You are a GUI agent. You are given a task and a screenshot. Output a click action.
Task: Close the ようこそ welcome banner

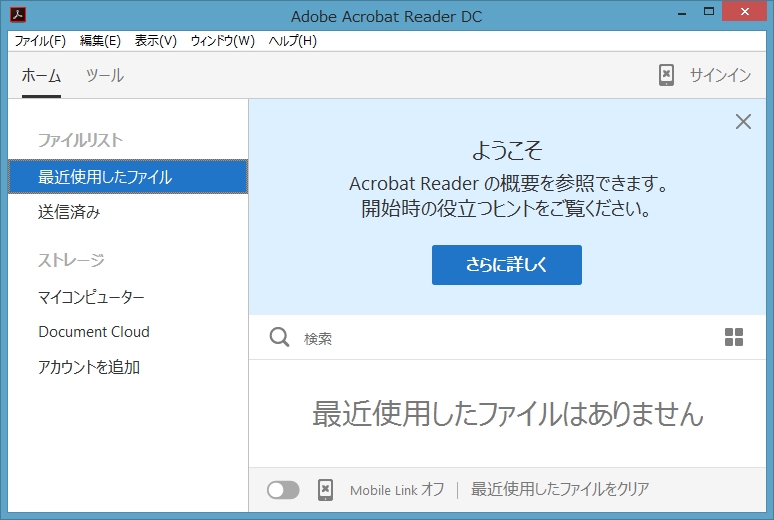(x=743, y=121)
